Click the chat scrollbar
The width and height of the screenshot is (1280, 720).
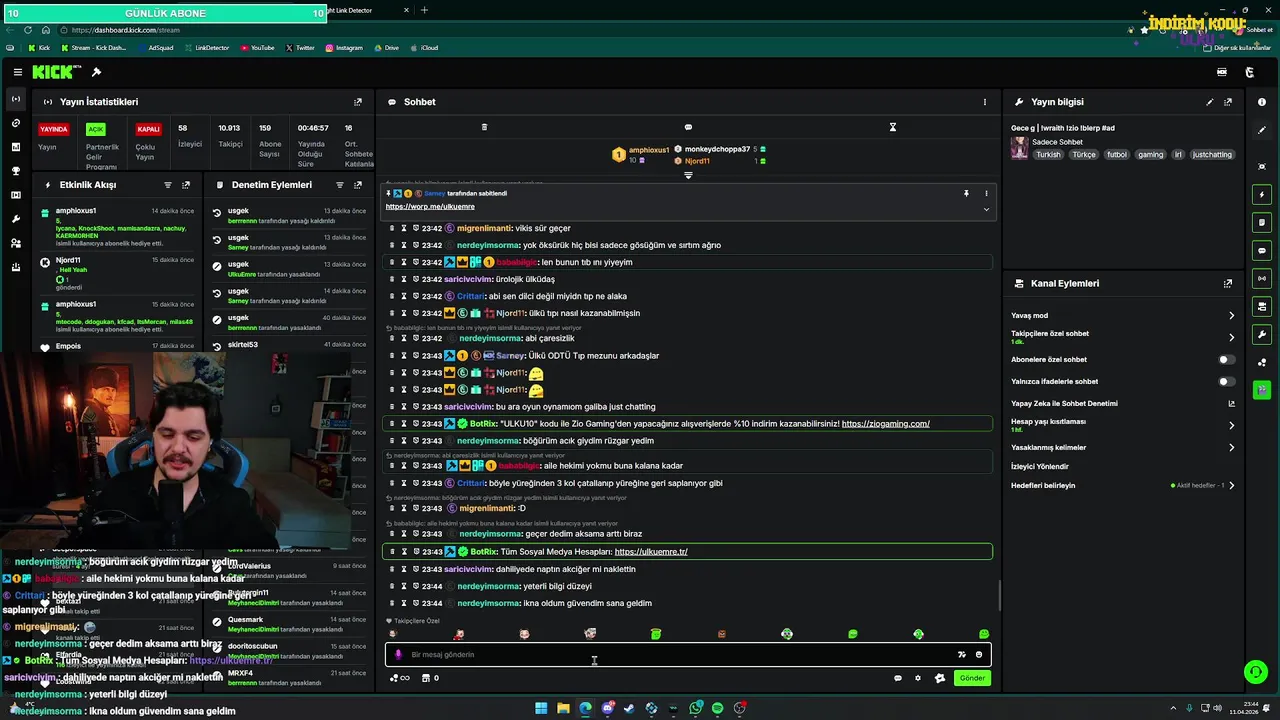[999, 597]
